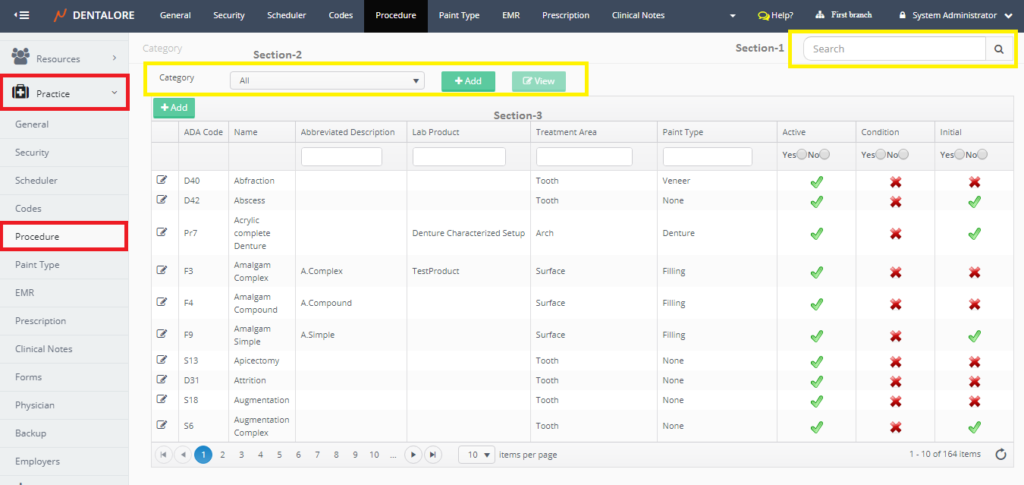The image size is (1024, 485).
Task: Open edit icon for Apicectomy row
Action: [162, 360]
